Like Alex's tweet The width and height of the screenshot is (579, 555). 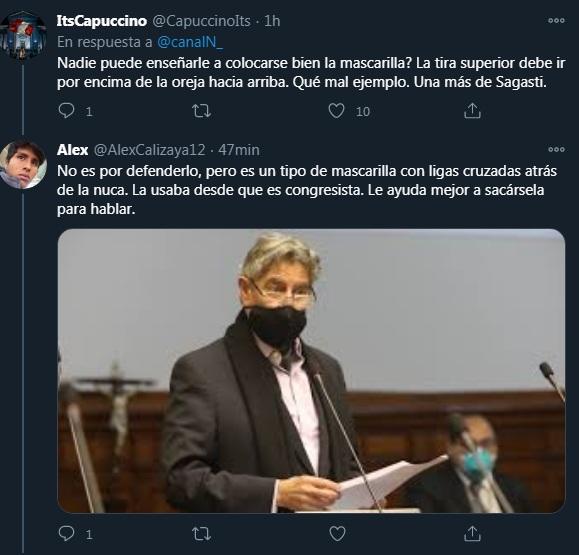point(337,534)
